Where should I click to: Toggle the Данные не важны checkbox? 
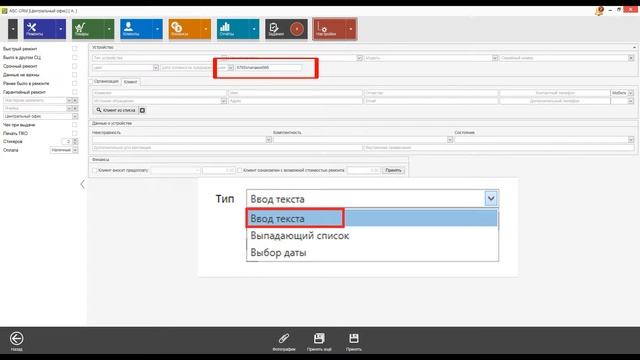(75, 75)
